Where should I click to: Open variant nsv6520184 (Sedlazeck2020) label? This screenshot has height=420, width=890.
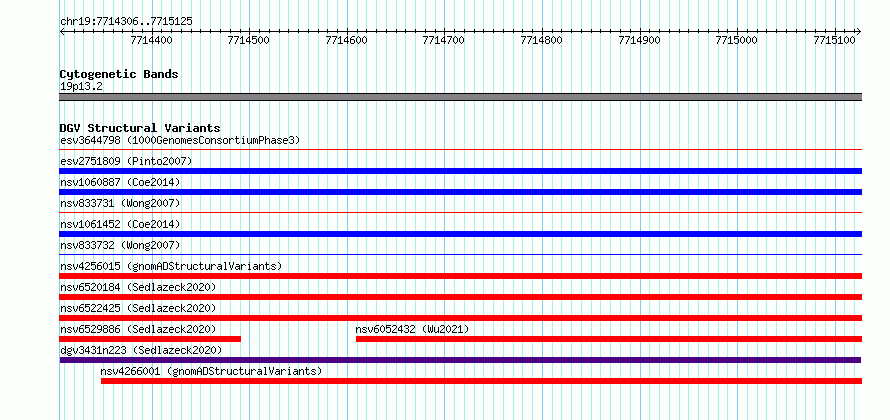click(x=138, y=287)
